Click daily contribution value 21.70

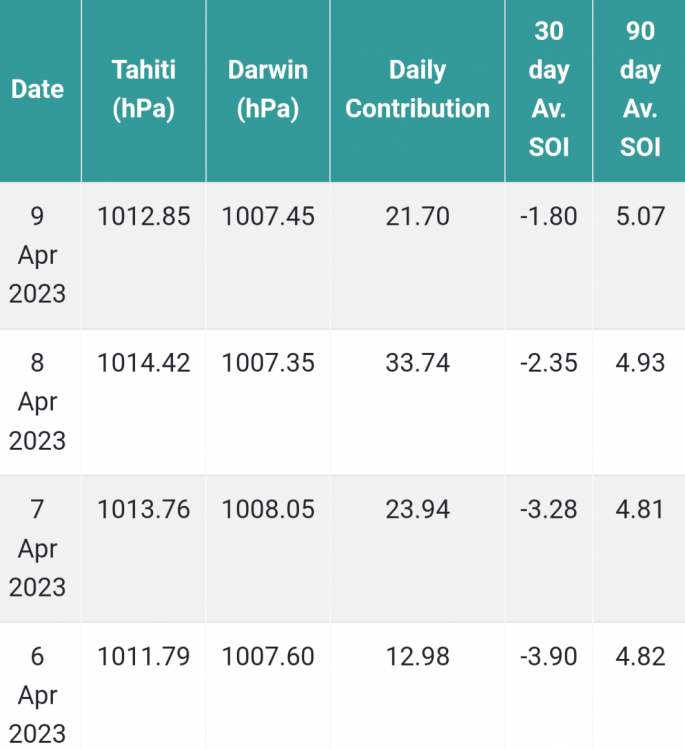(x=417, y=216)
